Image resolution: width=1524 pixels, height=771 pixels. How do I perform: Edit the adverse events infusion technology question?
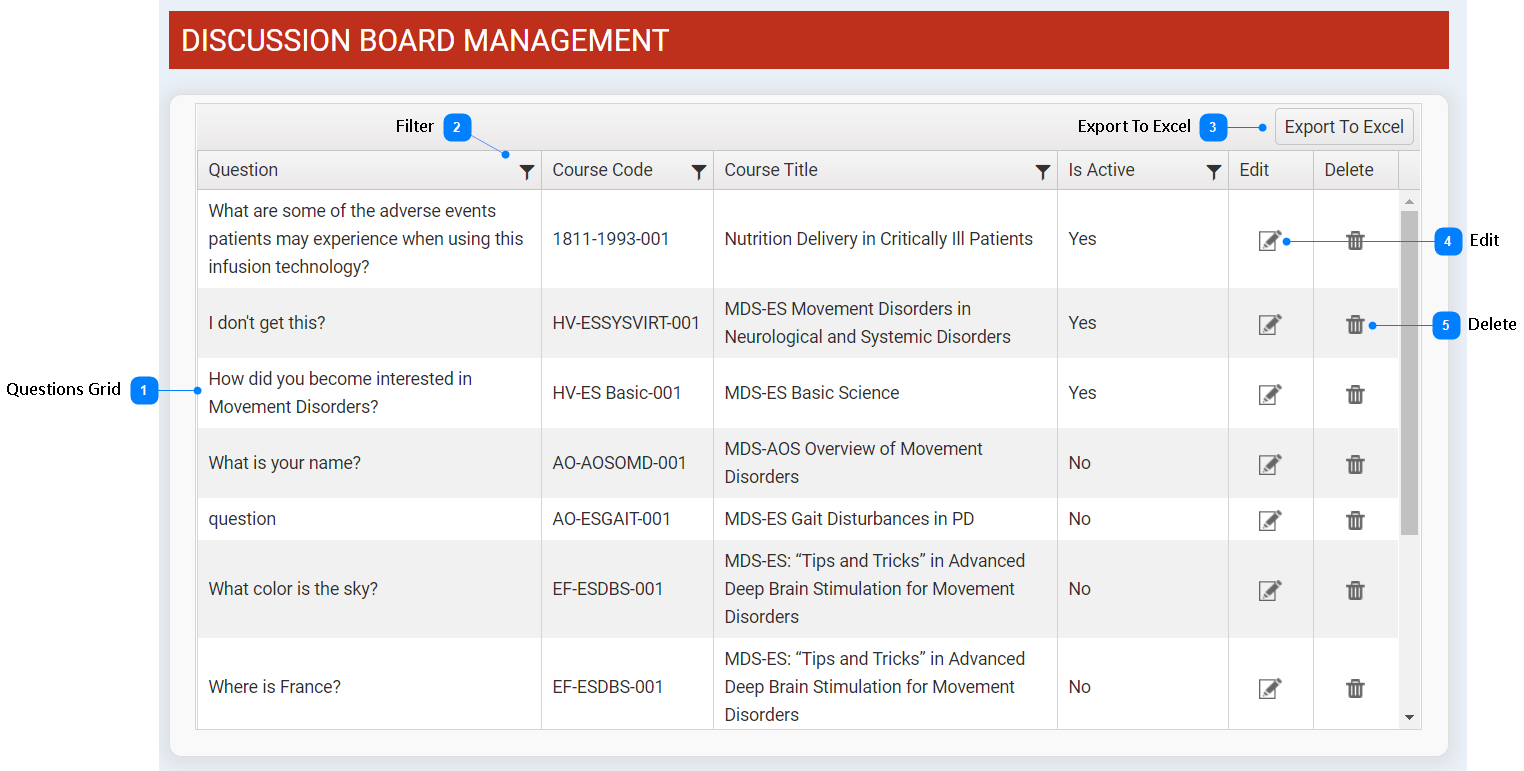1269,241
